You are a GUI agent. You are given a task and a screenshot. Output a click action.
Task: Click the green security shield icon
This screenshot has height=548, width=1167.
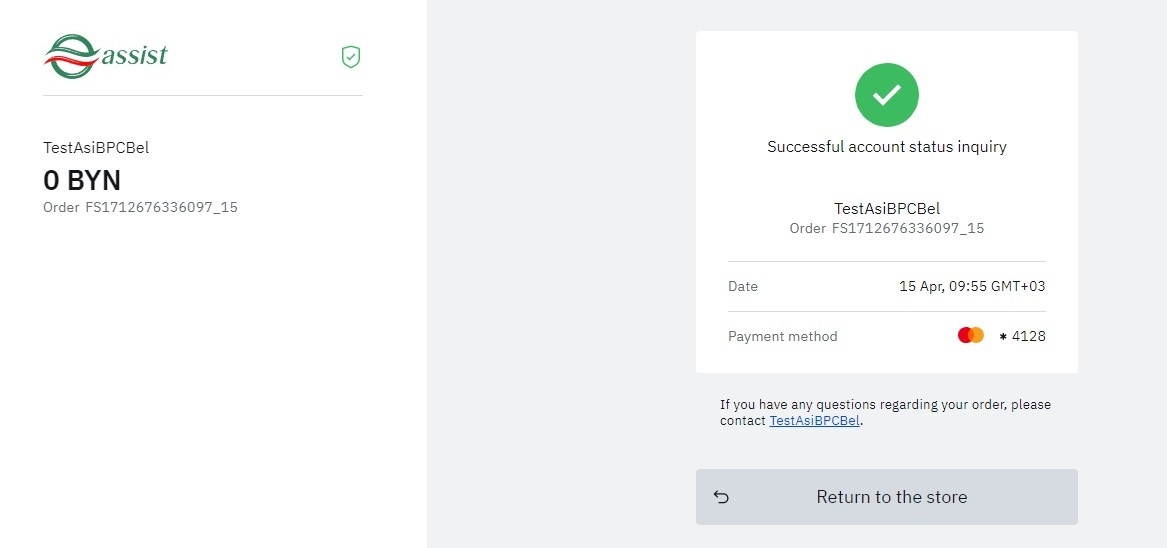(351, 57)
